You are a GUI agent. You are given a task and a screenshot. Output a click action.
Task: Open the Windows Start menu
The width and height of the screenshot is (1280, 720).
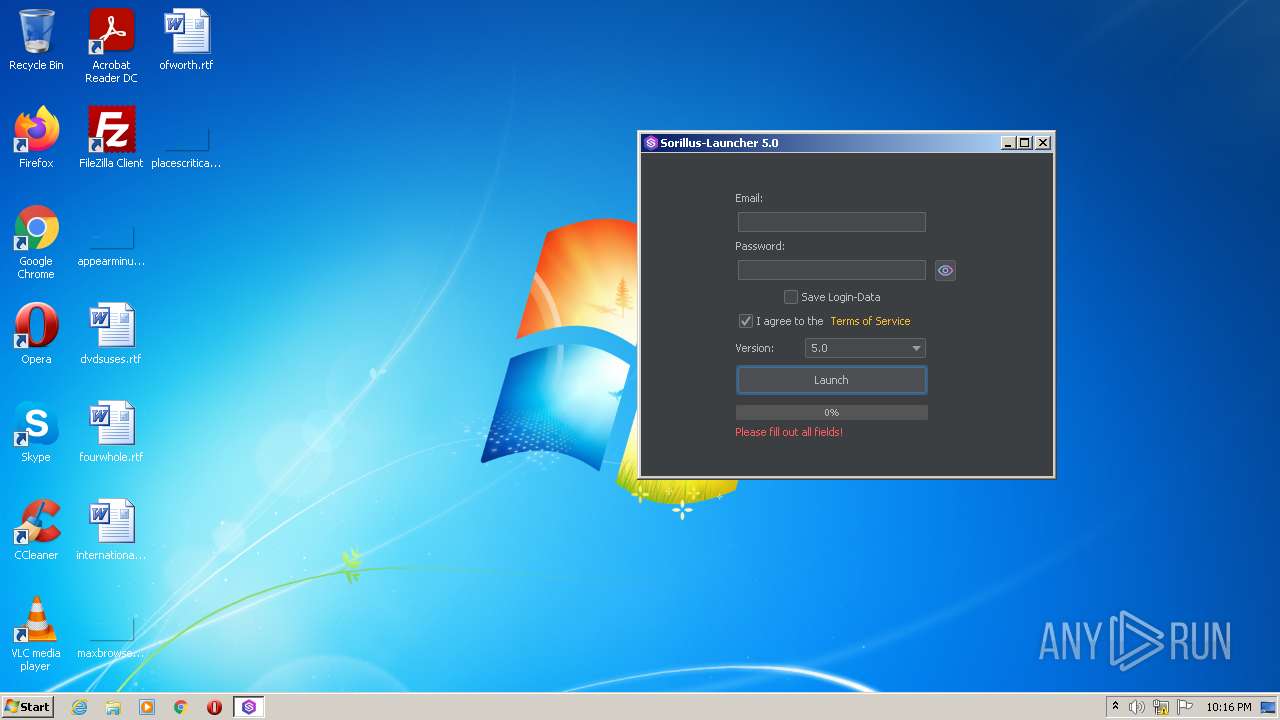(27, 706)
